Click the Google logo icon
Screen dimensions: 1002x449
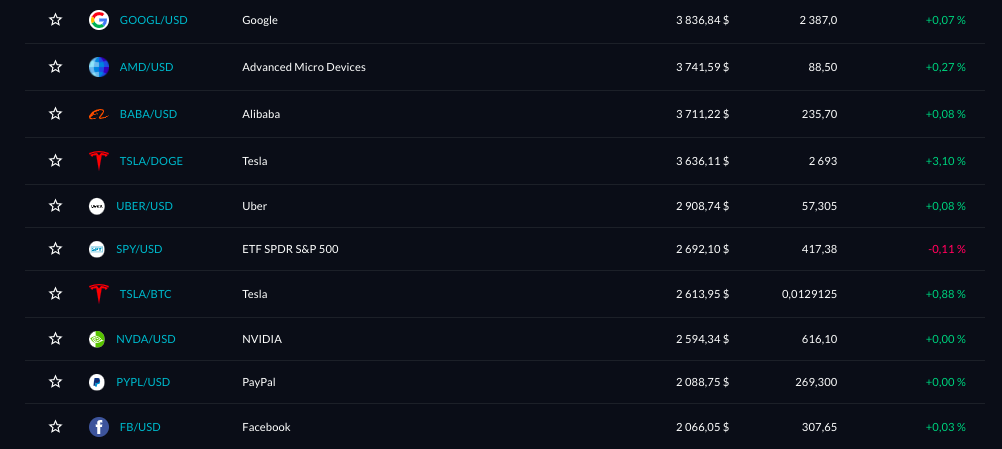[98, 20]
